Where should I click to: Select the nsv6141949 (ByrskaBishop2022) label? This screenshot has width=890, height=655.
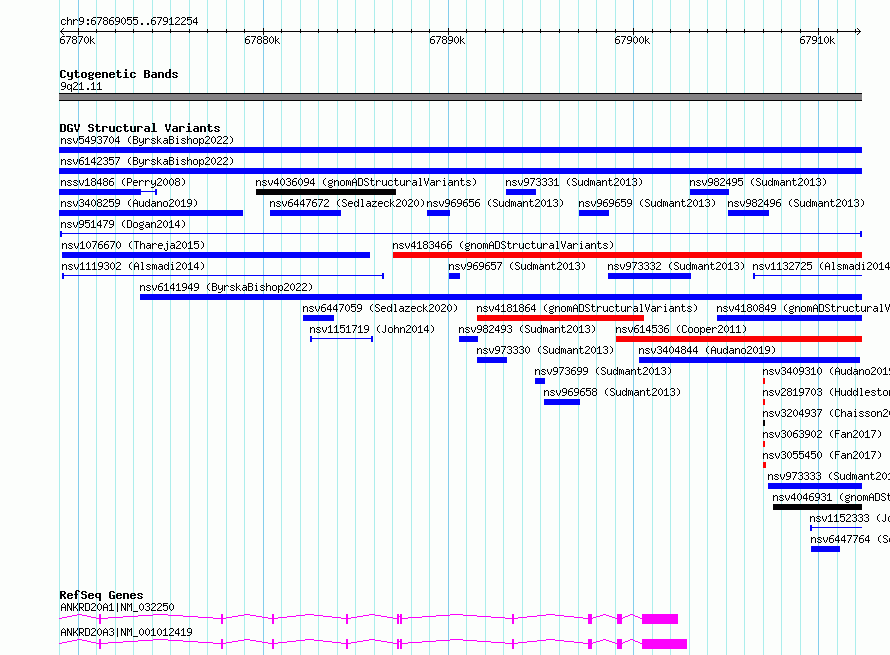(225, 287)
